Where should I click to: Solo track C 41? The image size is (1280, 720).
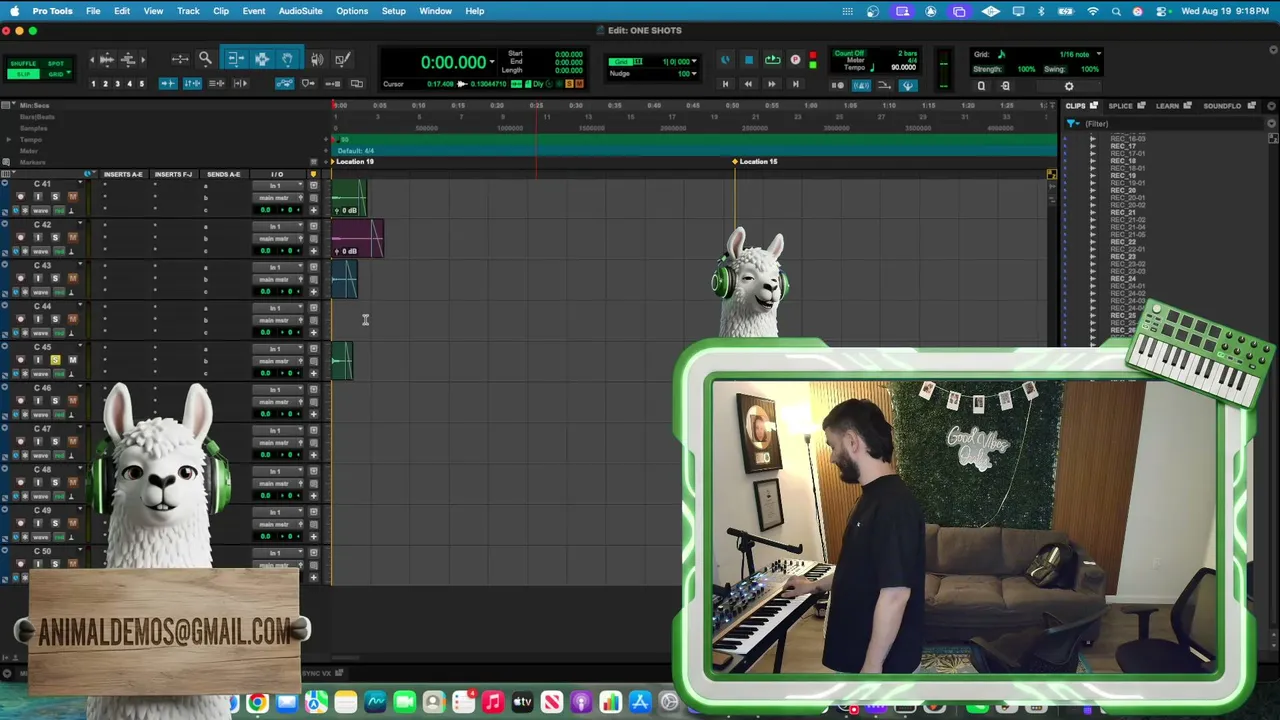tap(55, 197)
